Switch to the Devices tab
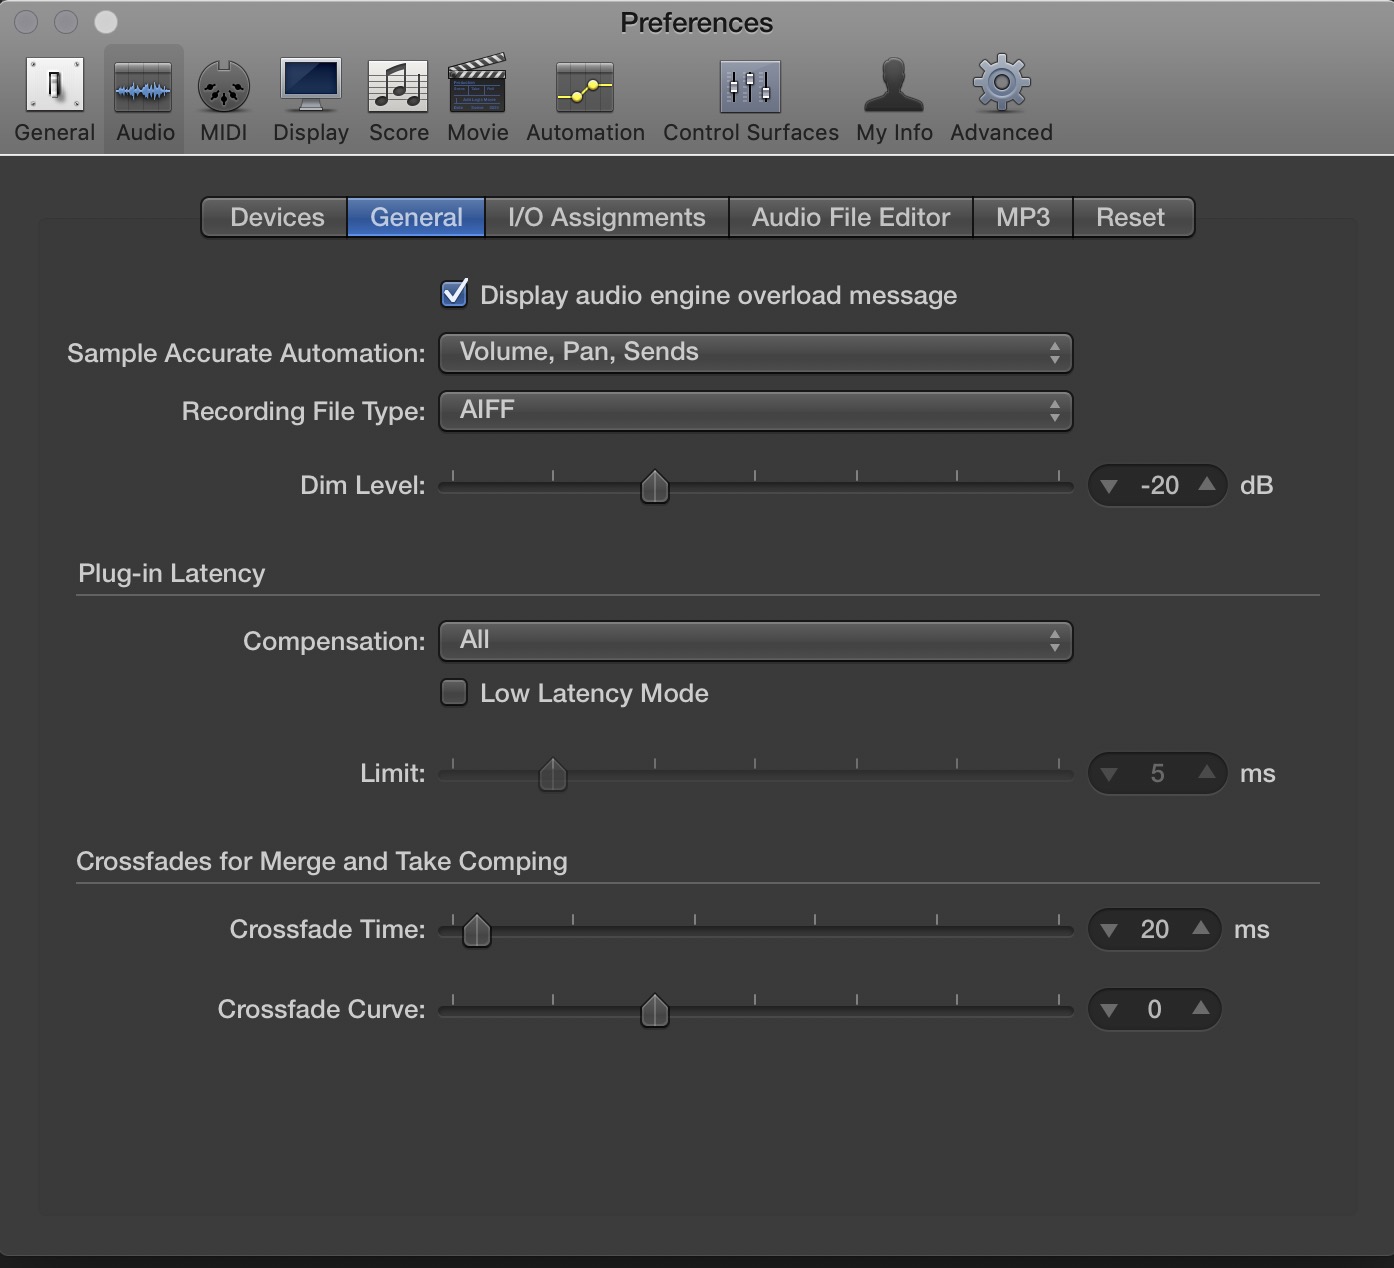 click(275, 217)
